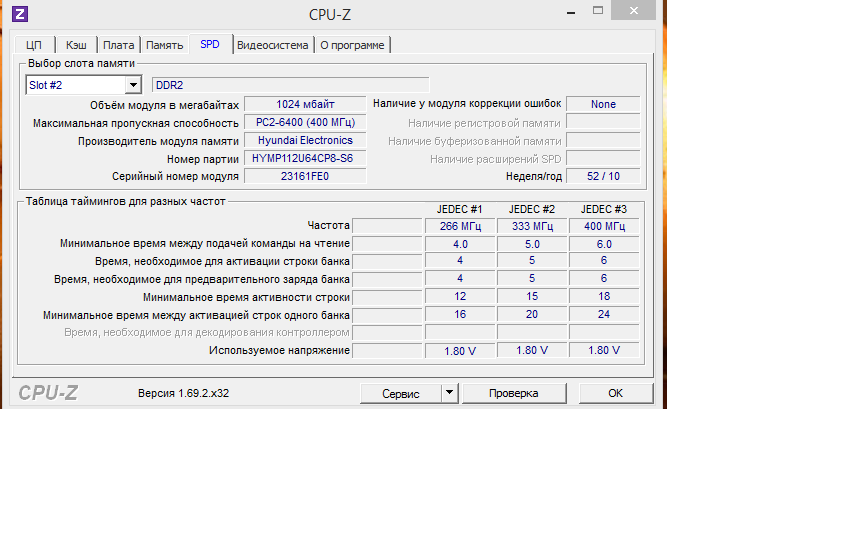Viewport: 864px width, 540px height.
Task: Click the 24 bank cycle time cell
Action: (604, 315)
